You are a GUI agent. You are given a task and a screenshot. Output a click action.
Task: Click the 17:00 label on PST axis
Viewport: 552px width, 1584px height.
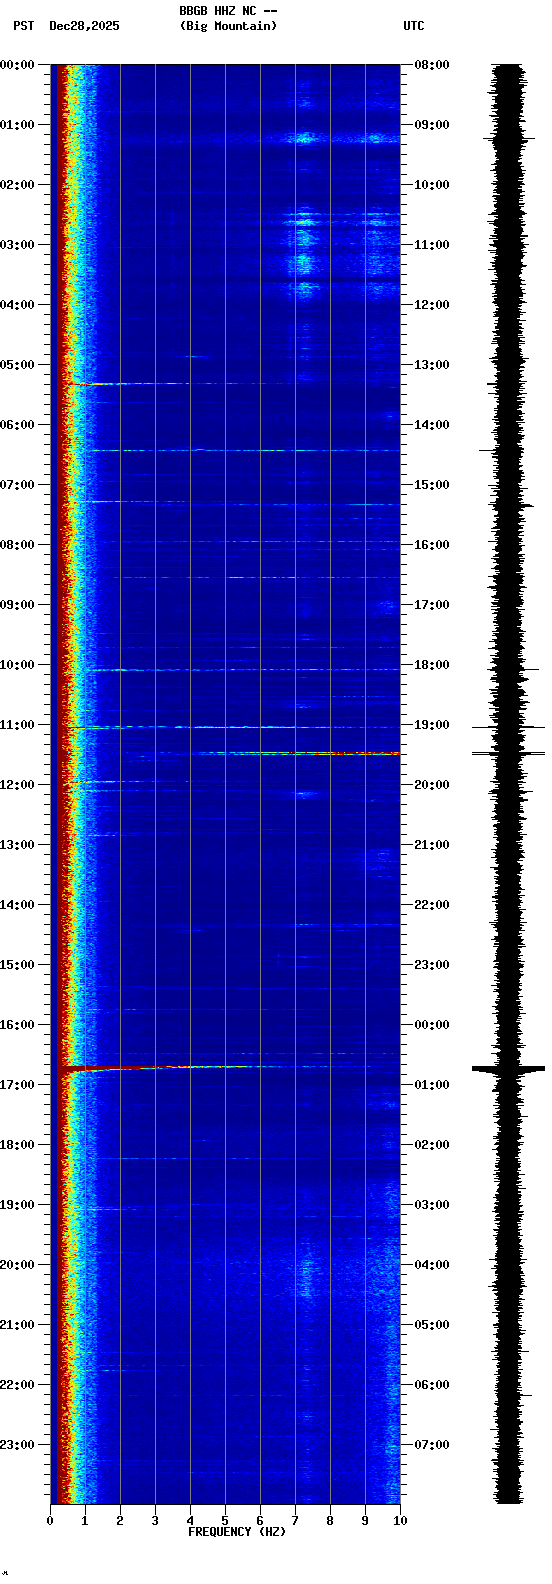tap(17, 1085)
